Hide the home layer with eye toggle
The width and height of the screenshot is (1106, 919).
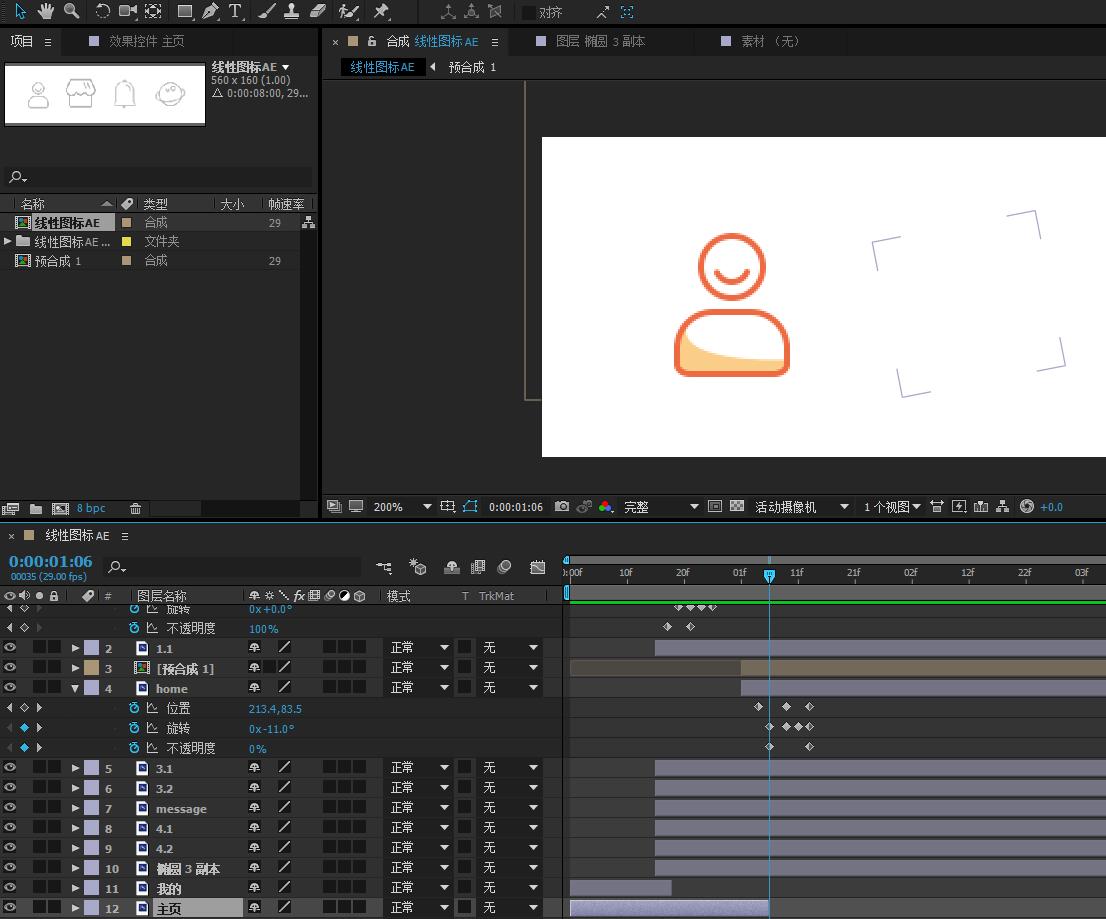[x=10, y=688]
